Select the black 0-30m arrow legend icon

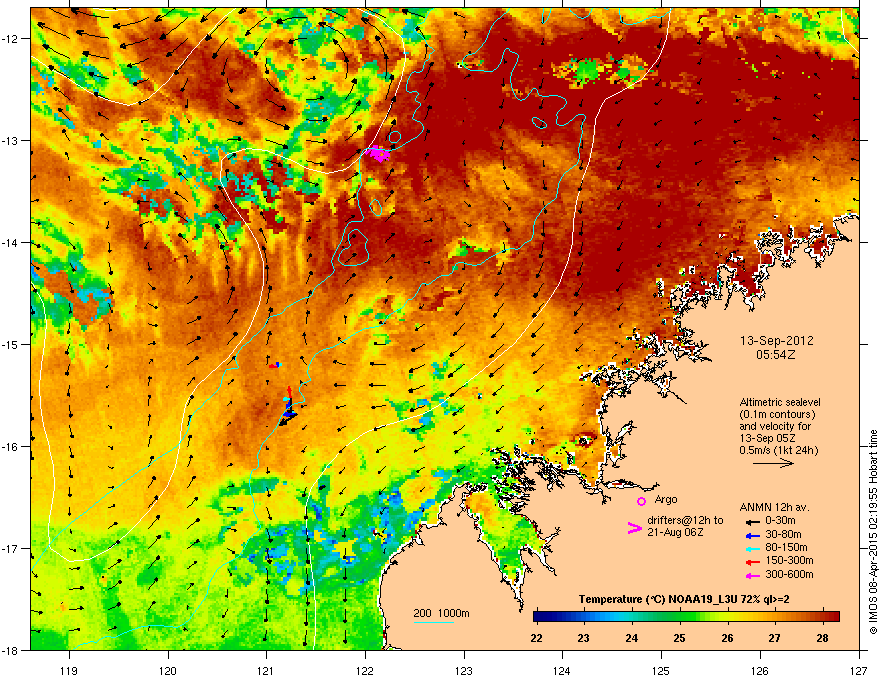(753, 521)
